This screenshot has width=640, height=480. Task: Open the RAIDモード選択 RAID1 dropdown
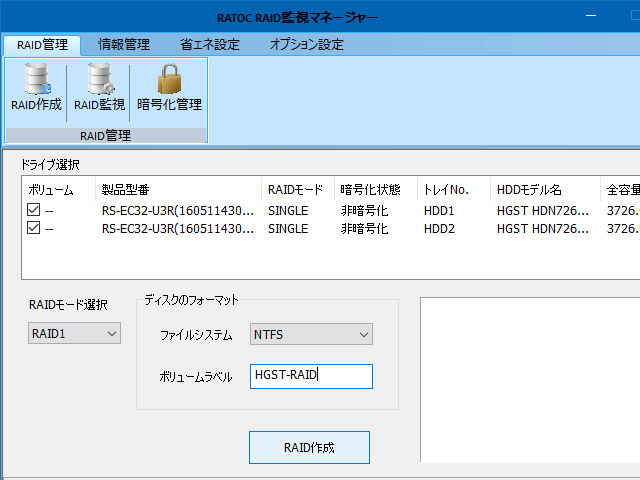74,333
